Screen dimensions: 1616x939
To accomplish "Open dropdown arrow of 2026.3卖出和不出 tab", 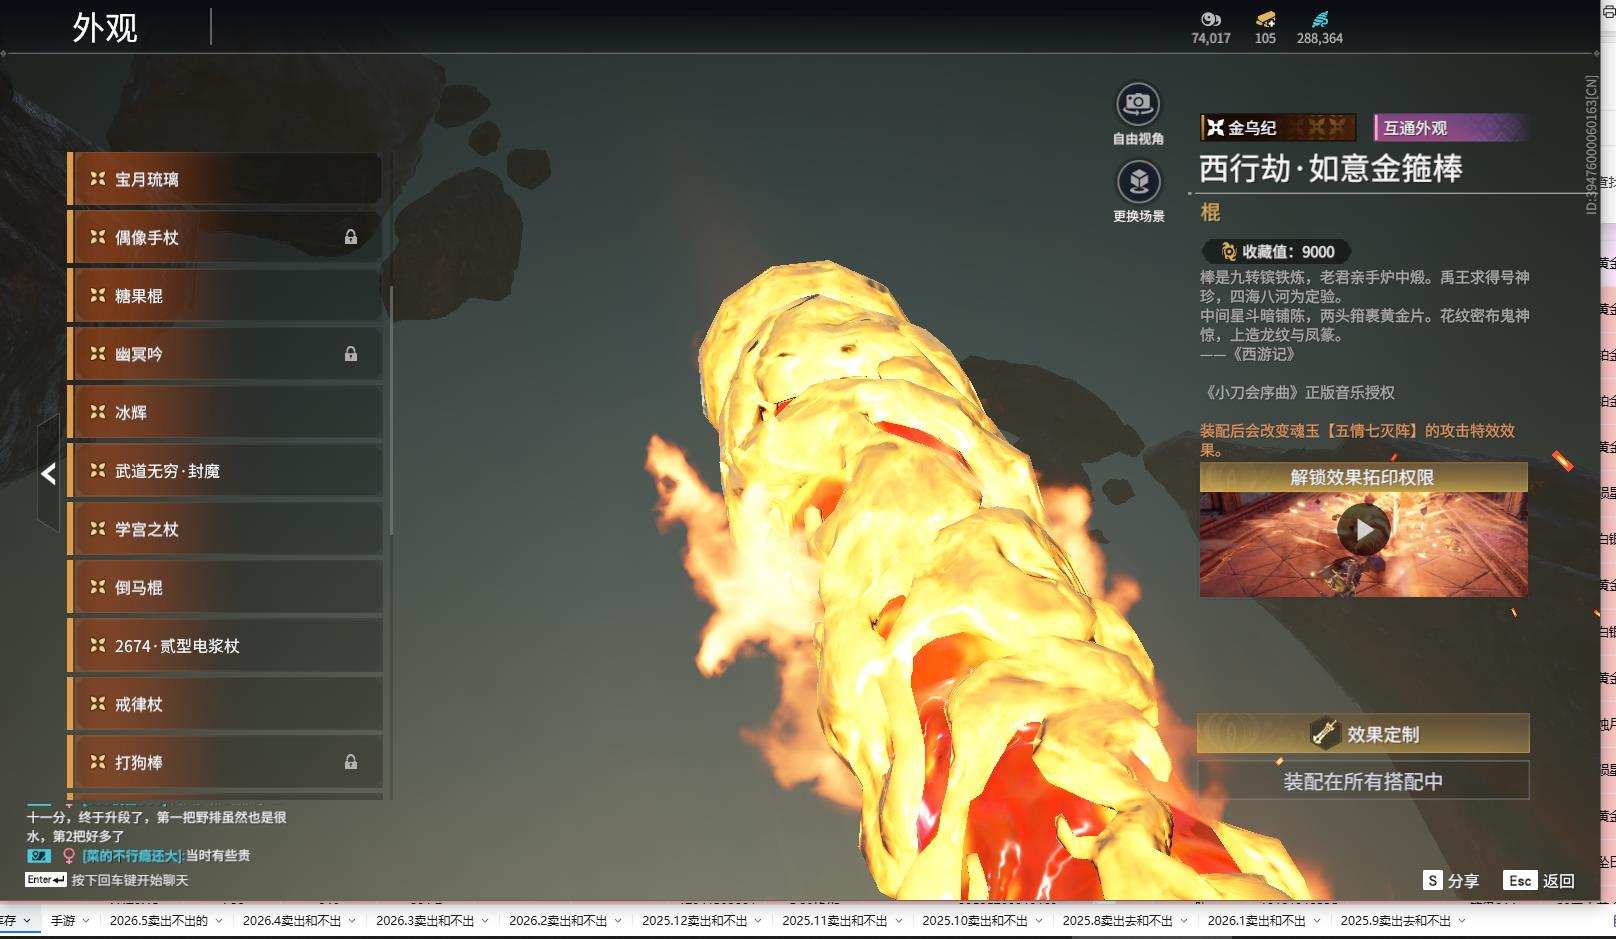I will [x=485, y=921].
